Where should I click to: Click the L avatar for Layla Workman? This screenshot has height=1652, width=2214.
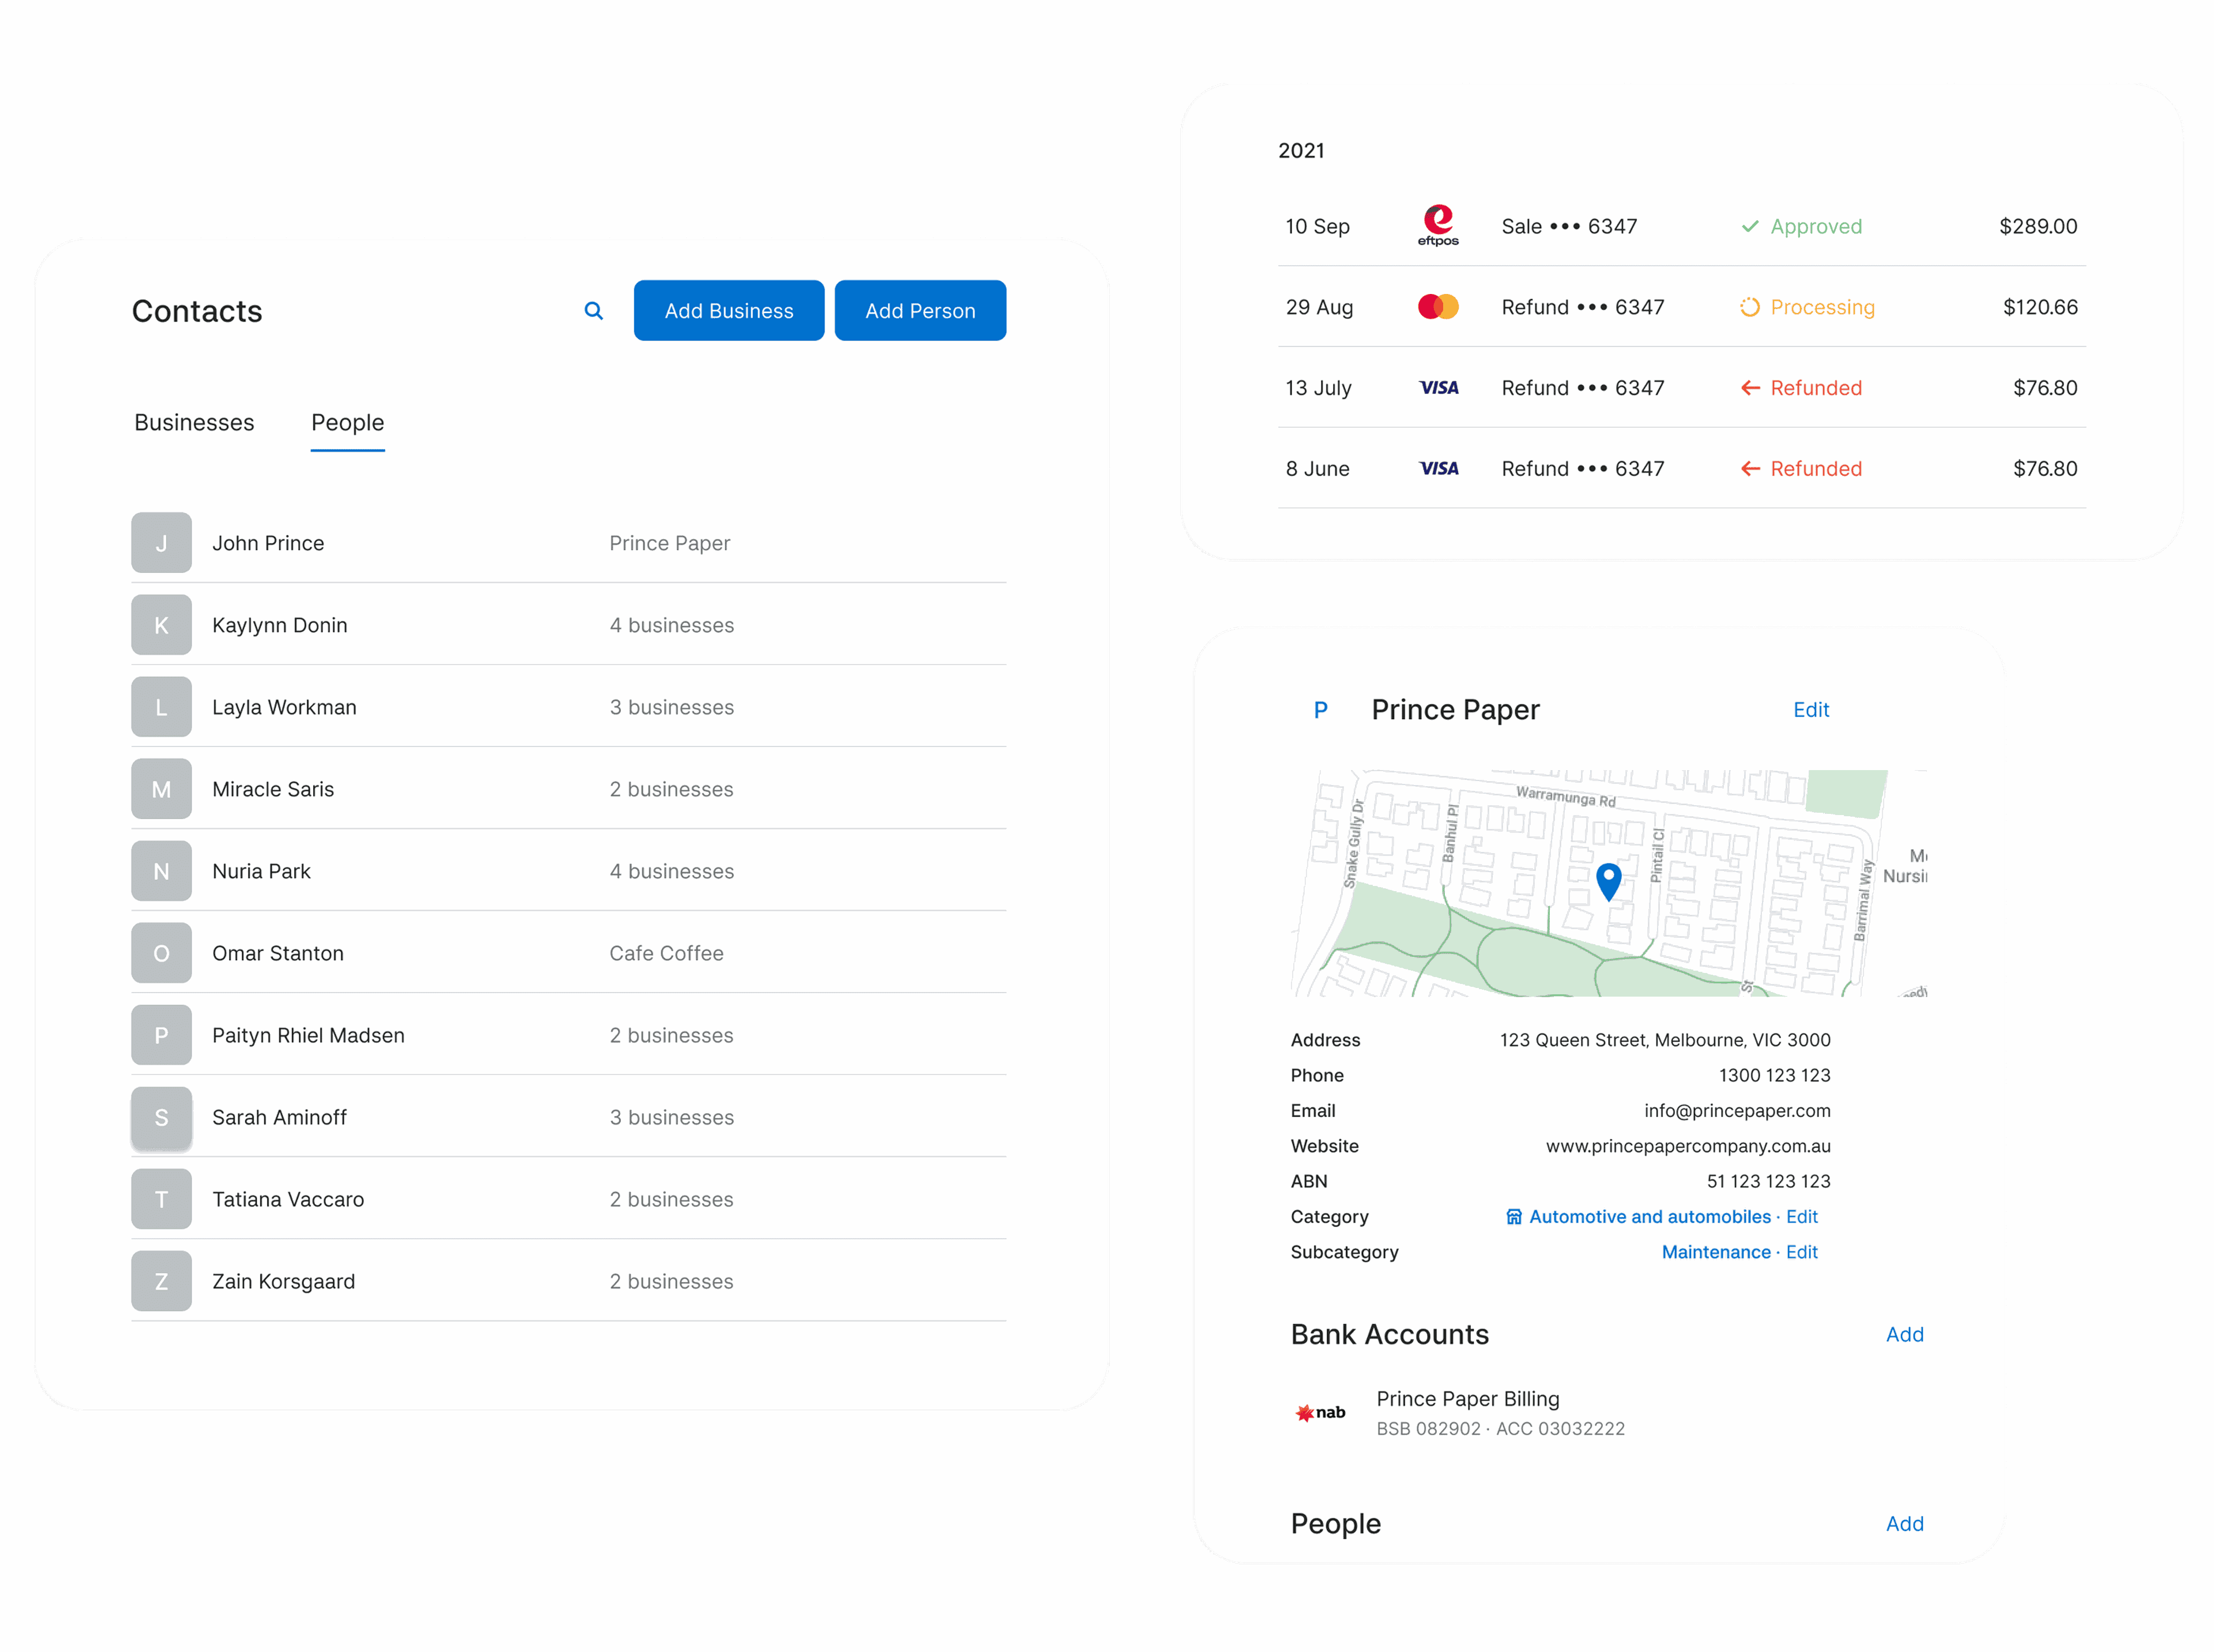click(161, 707)
